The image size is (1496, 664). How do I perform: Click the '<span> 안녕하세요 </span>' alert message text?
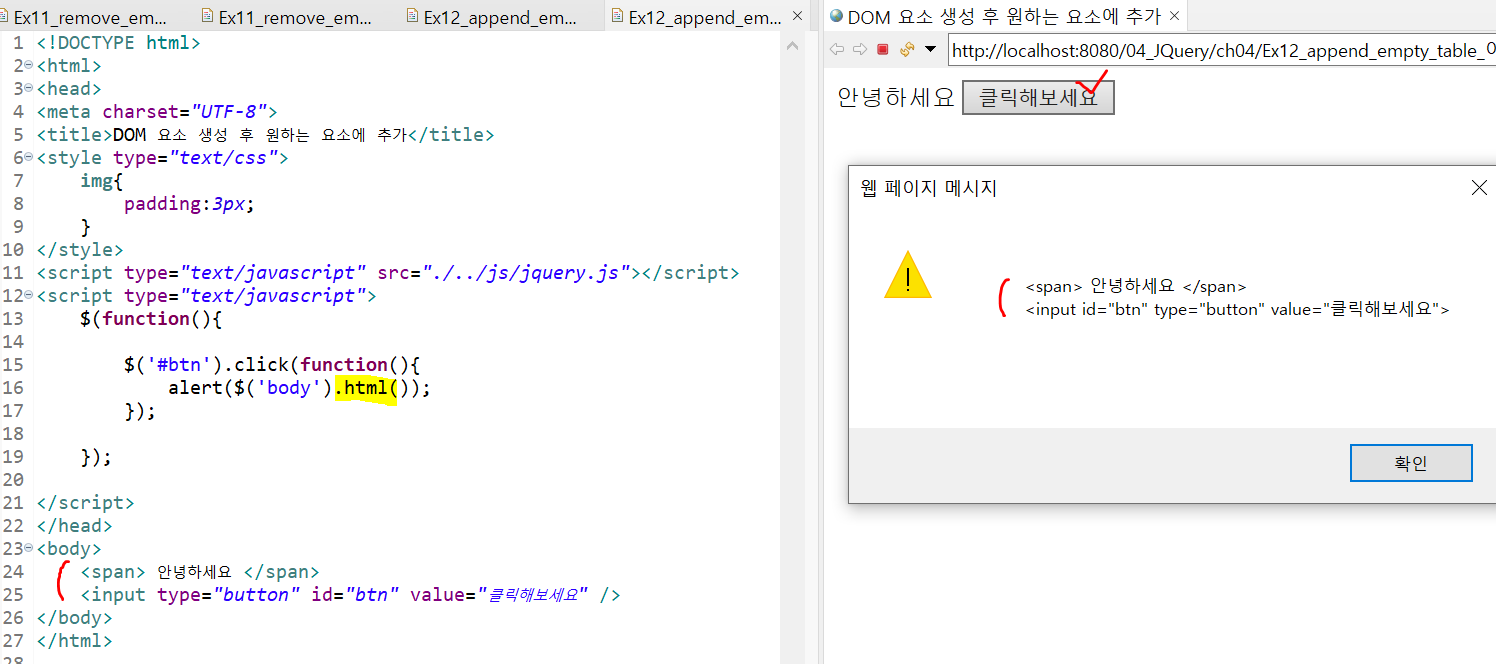1136,287
